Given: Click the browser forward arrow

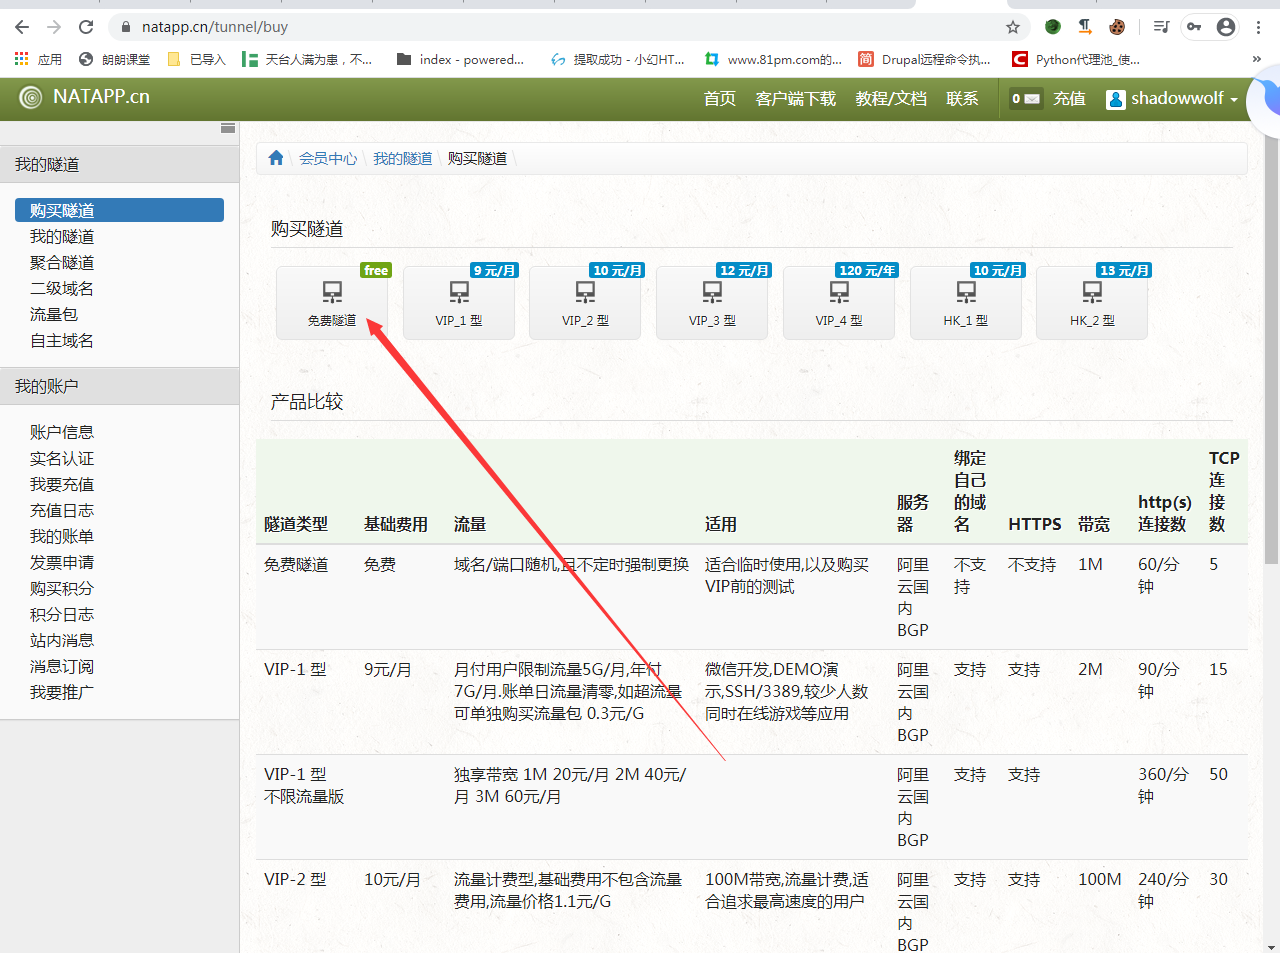Looking at the screenshot, I should pos(54,27).
